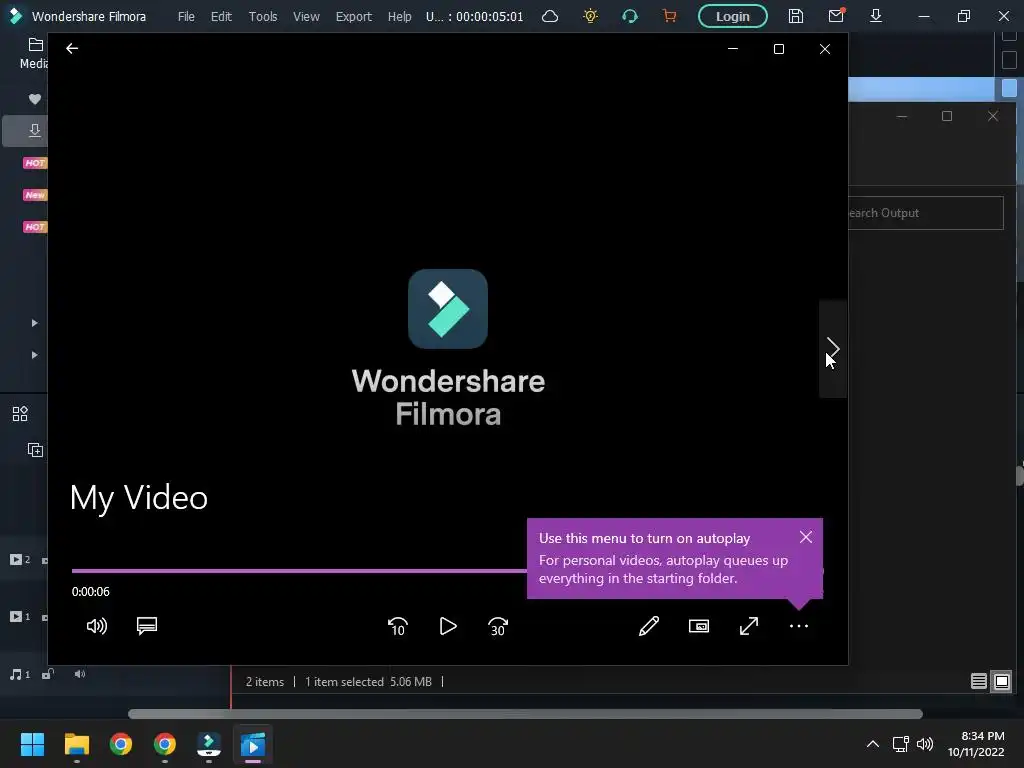Open the Filmora download icon

click(876, 16)
